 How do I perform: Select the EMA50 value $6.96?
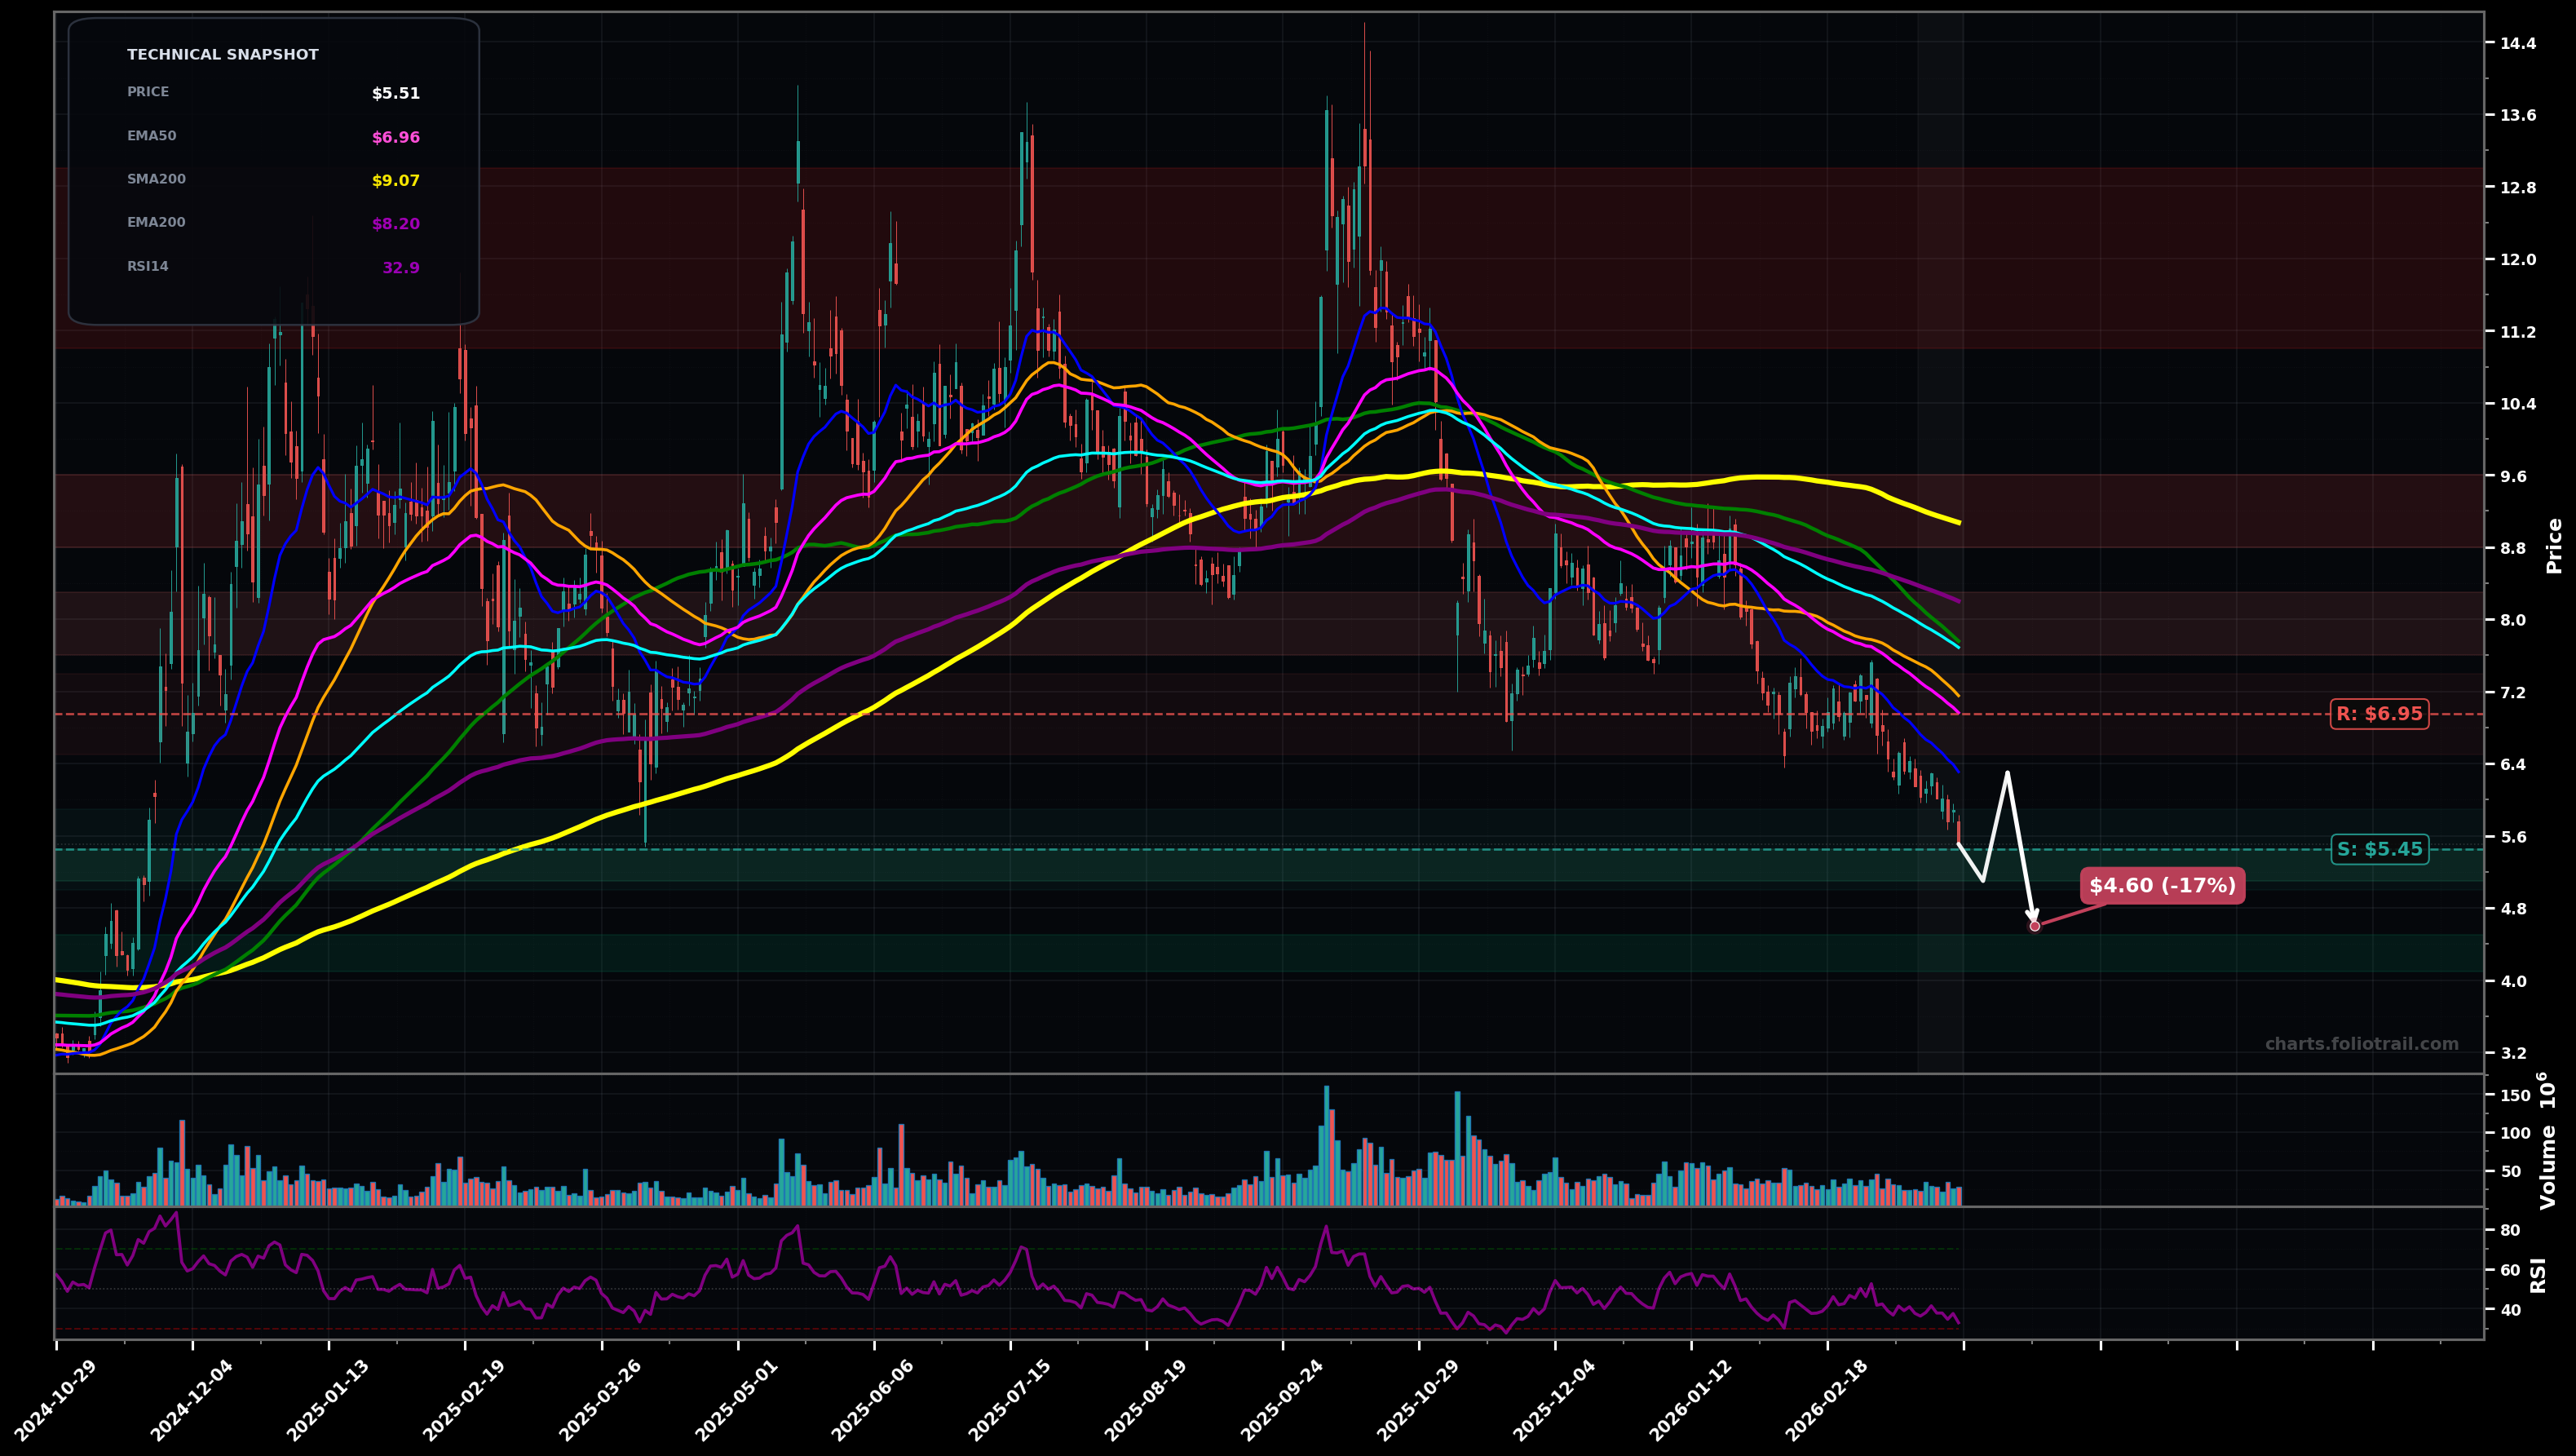(396, 138)
